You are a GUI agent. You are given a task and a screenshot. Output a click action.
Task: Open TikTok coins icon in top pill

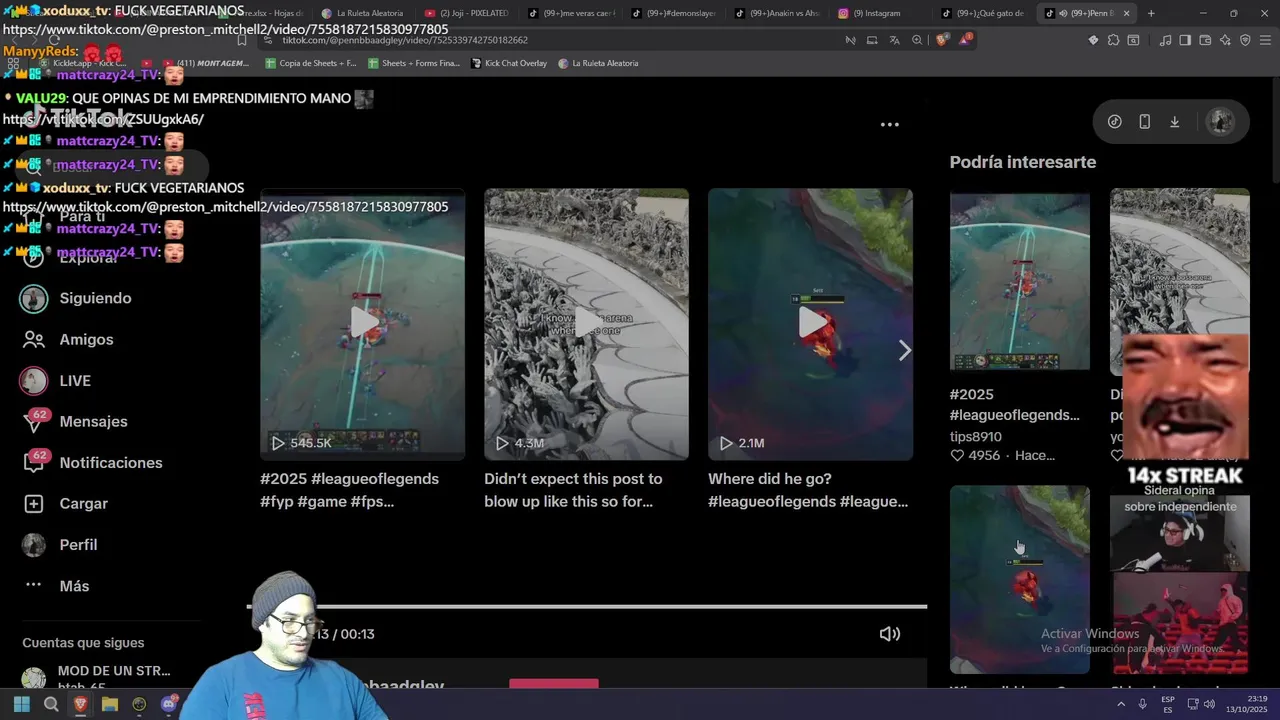pyautogui.click(x=1115, y=122)
